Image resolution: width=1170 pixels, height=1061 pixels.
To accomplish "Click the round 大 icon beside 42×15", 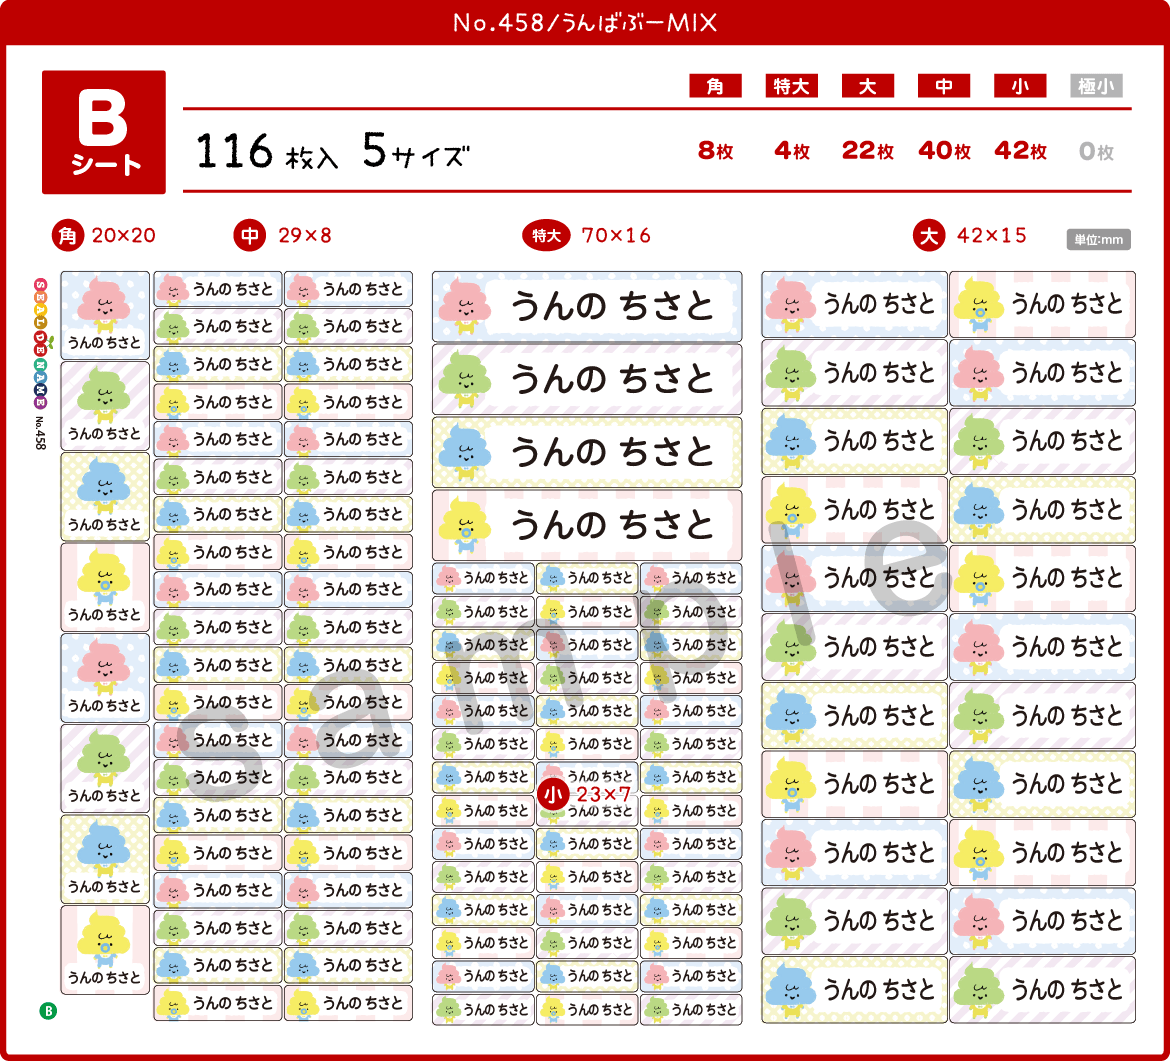I will (928, 236).
